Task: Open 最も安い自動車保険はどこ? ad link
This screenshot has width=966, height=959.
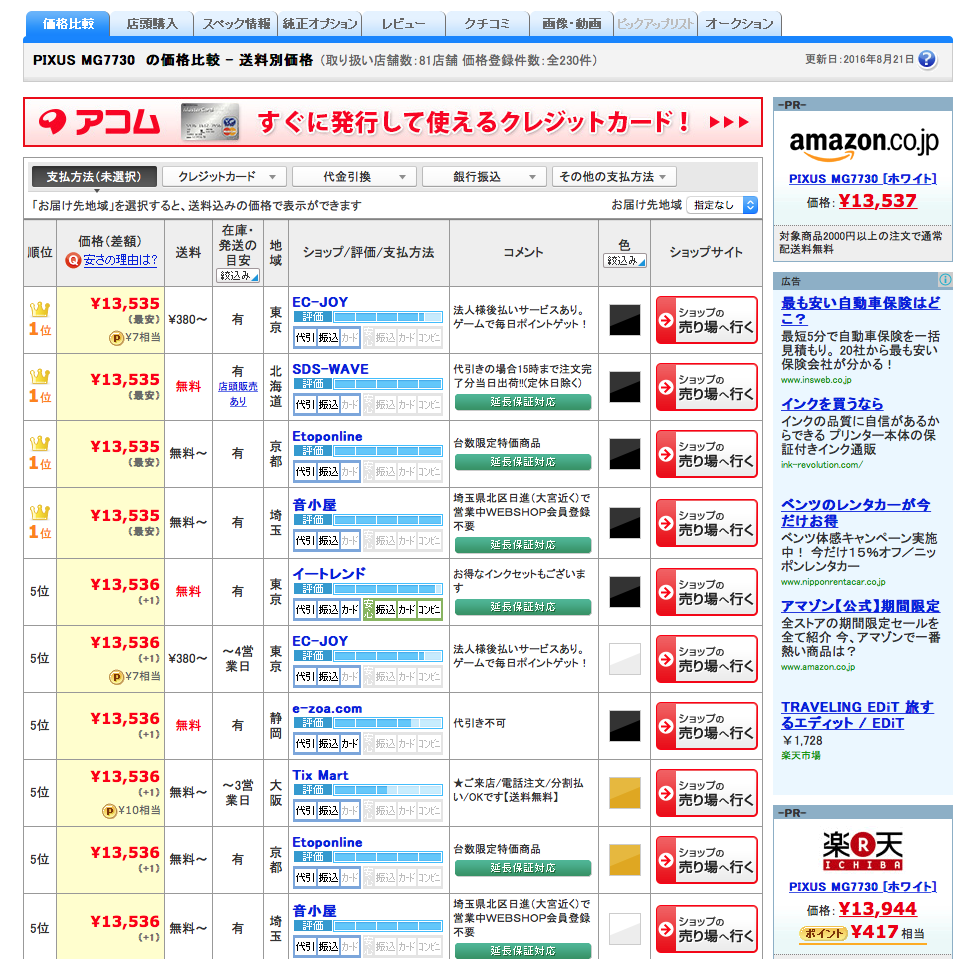Action: [x=861, y=311]
